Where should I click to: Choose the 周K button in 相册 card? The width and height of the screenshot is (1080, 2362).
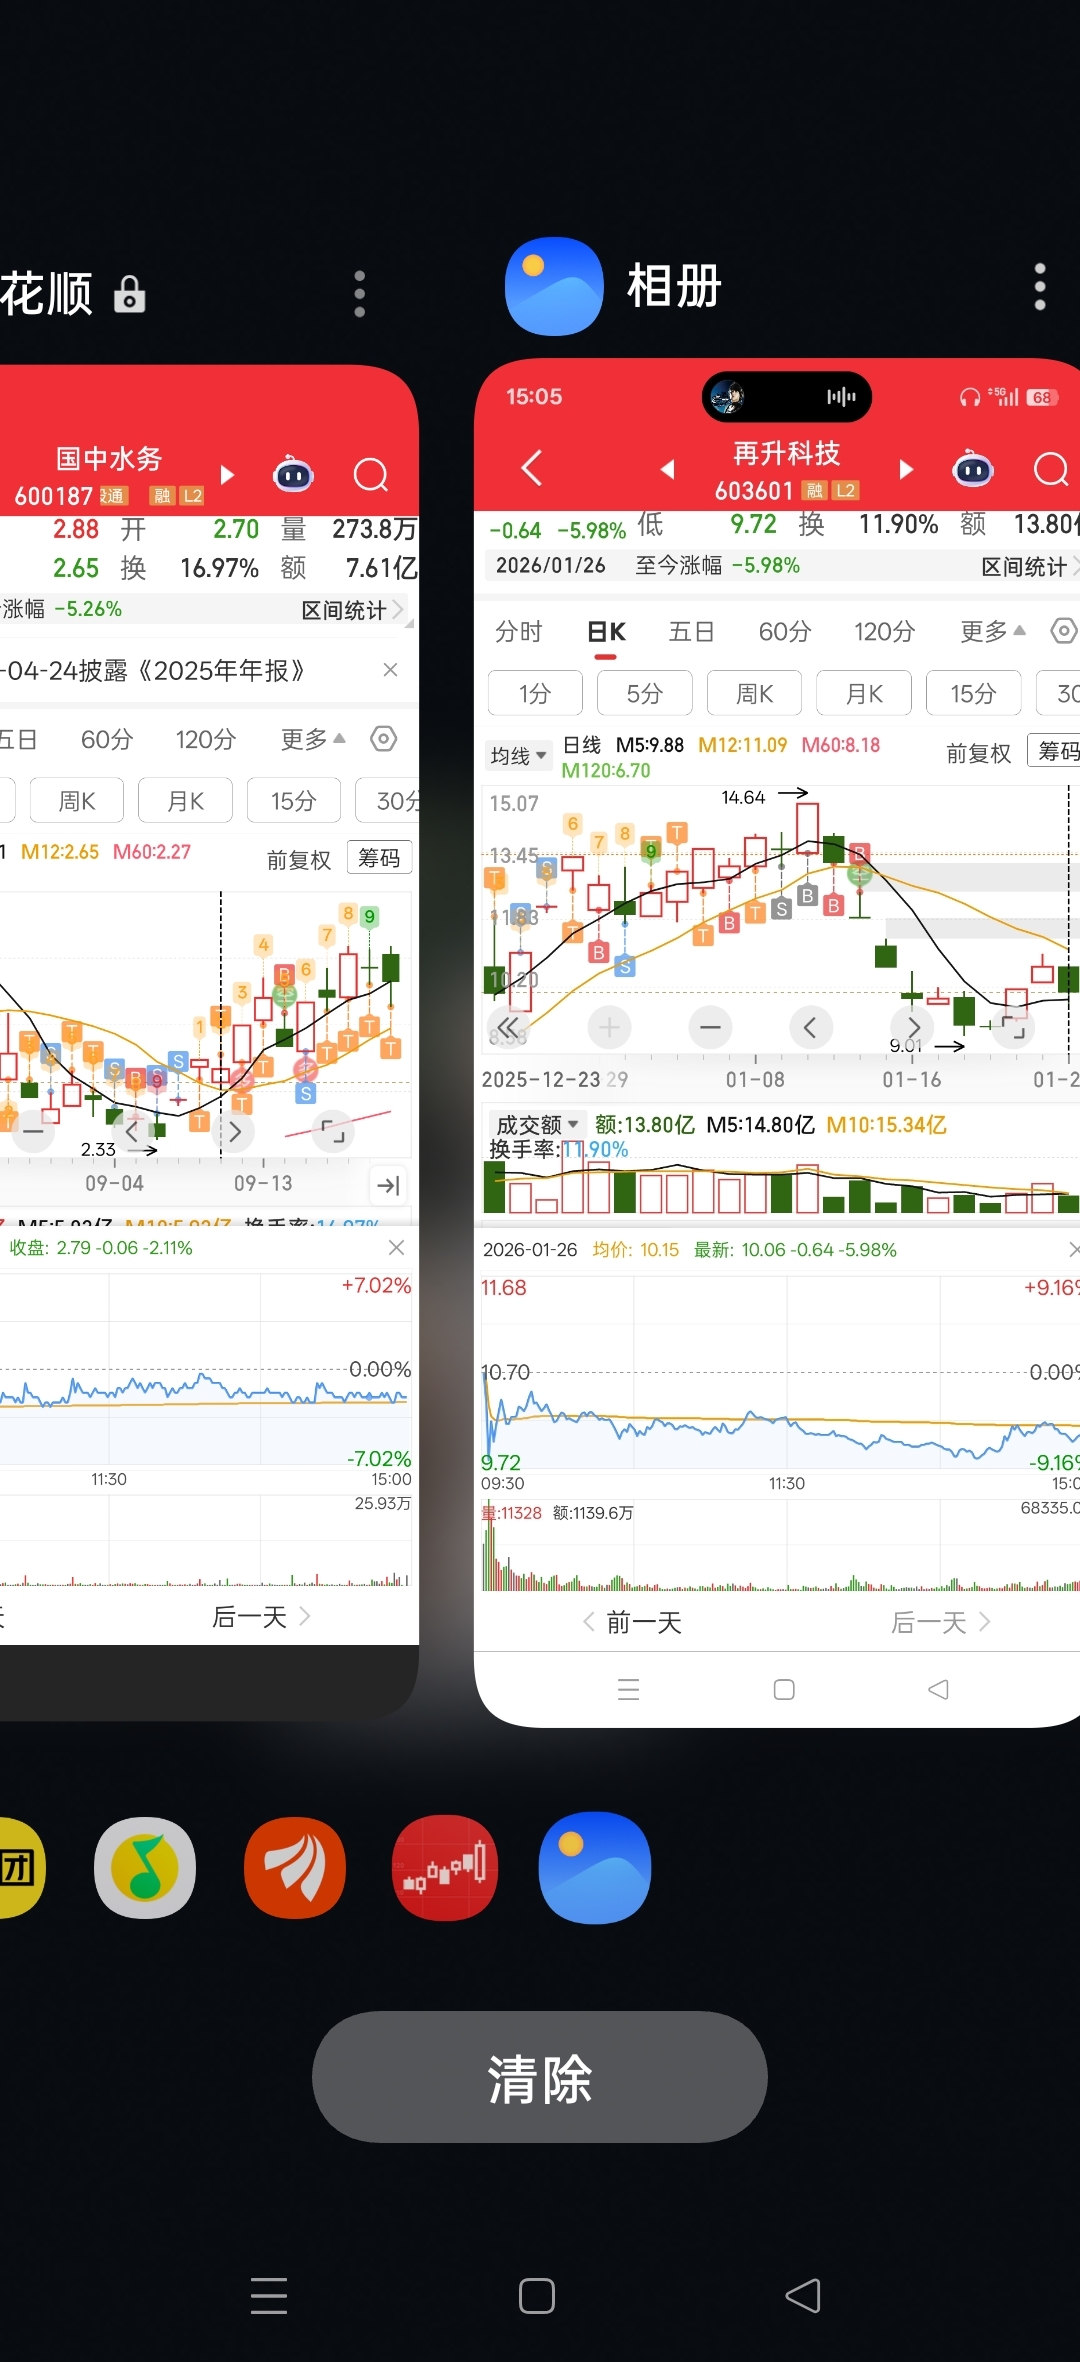tap(754, 693)
